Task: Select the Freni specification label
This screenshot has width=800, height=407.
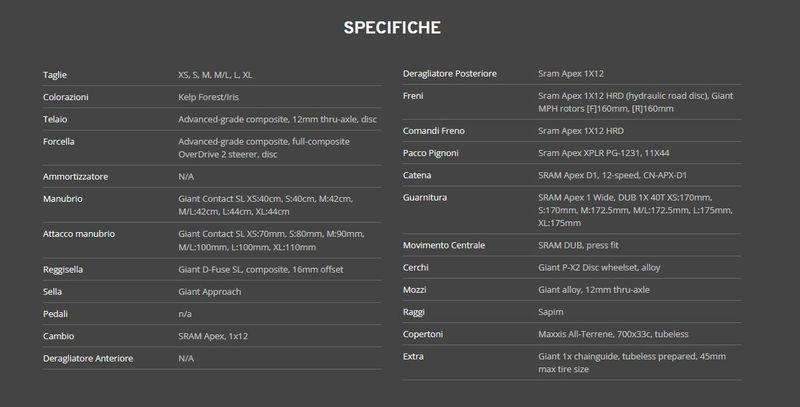Action: [x=413, y=96]
